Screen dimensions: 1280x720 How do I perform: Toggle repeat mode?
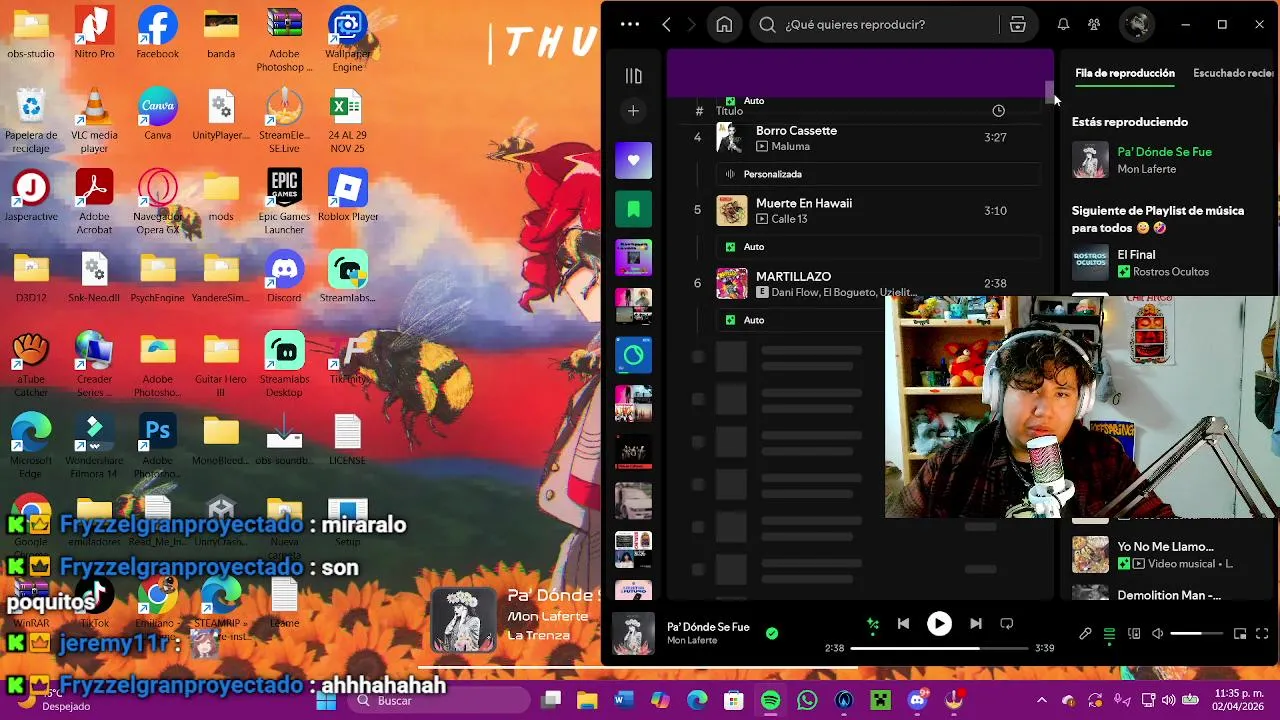pyautogui.click(x=1007, y=624)
